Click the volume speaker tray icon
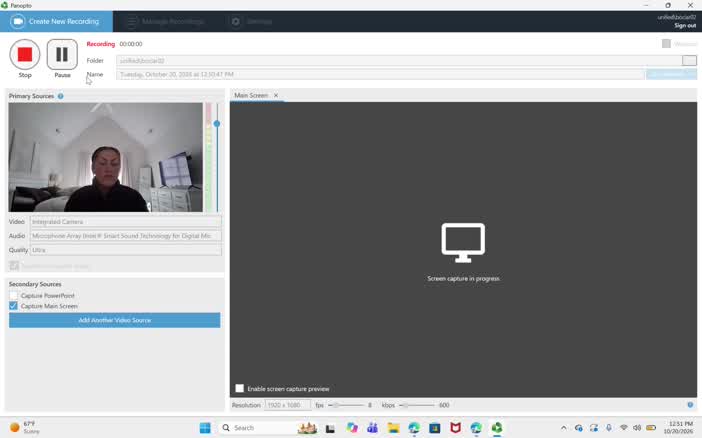 637,428
